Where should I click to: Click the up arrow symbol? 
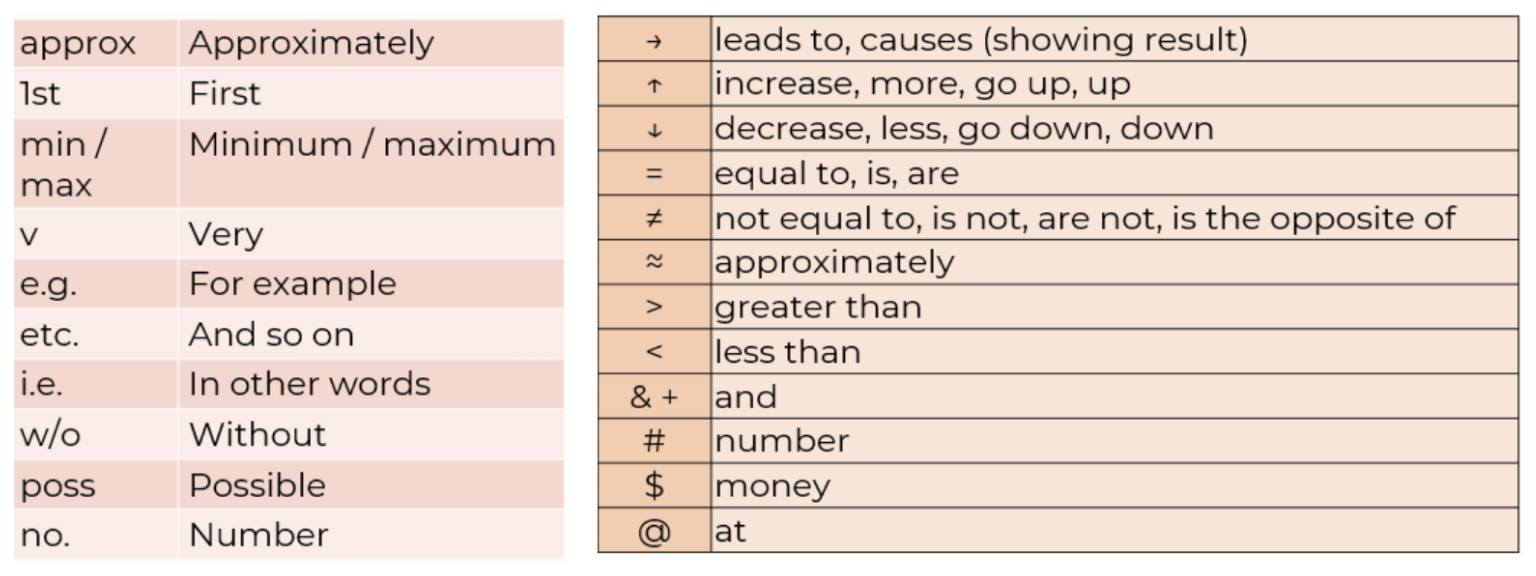coord(654,86)
